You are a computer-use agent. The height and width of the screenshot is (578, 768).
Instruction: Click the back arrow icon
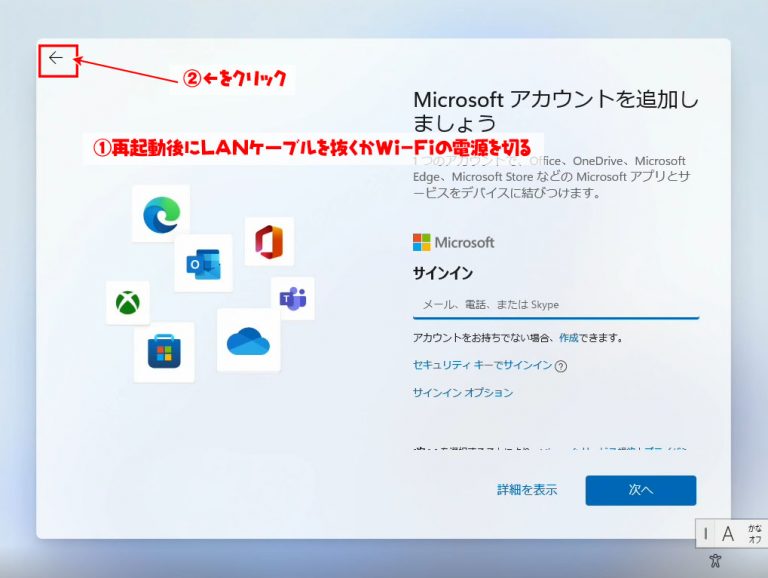[x=56, y=58]
